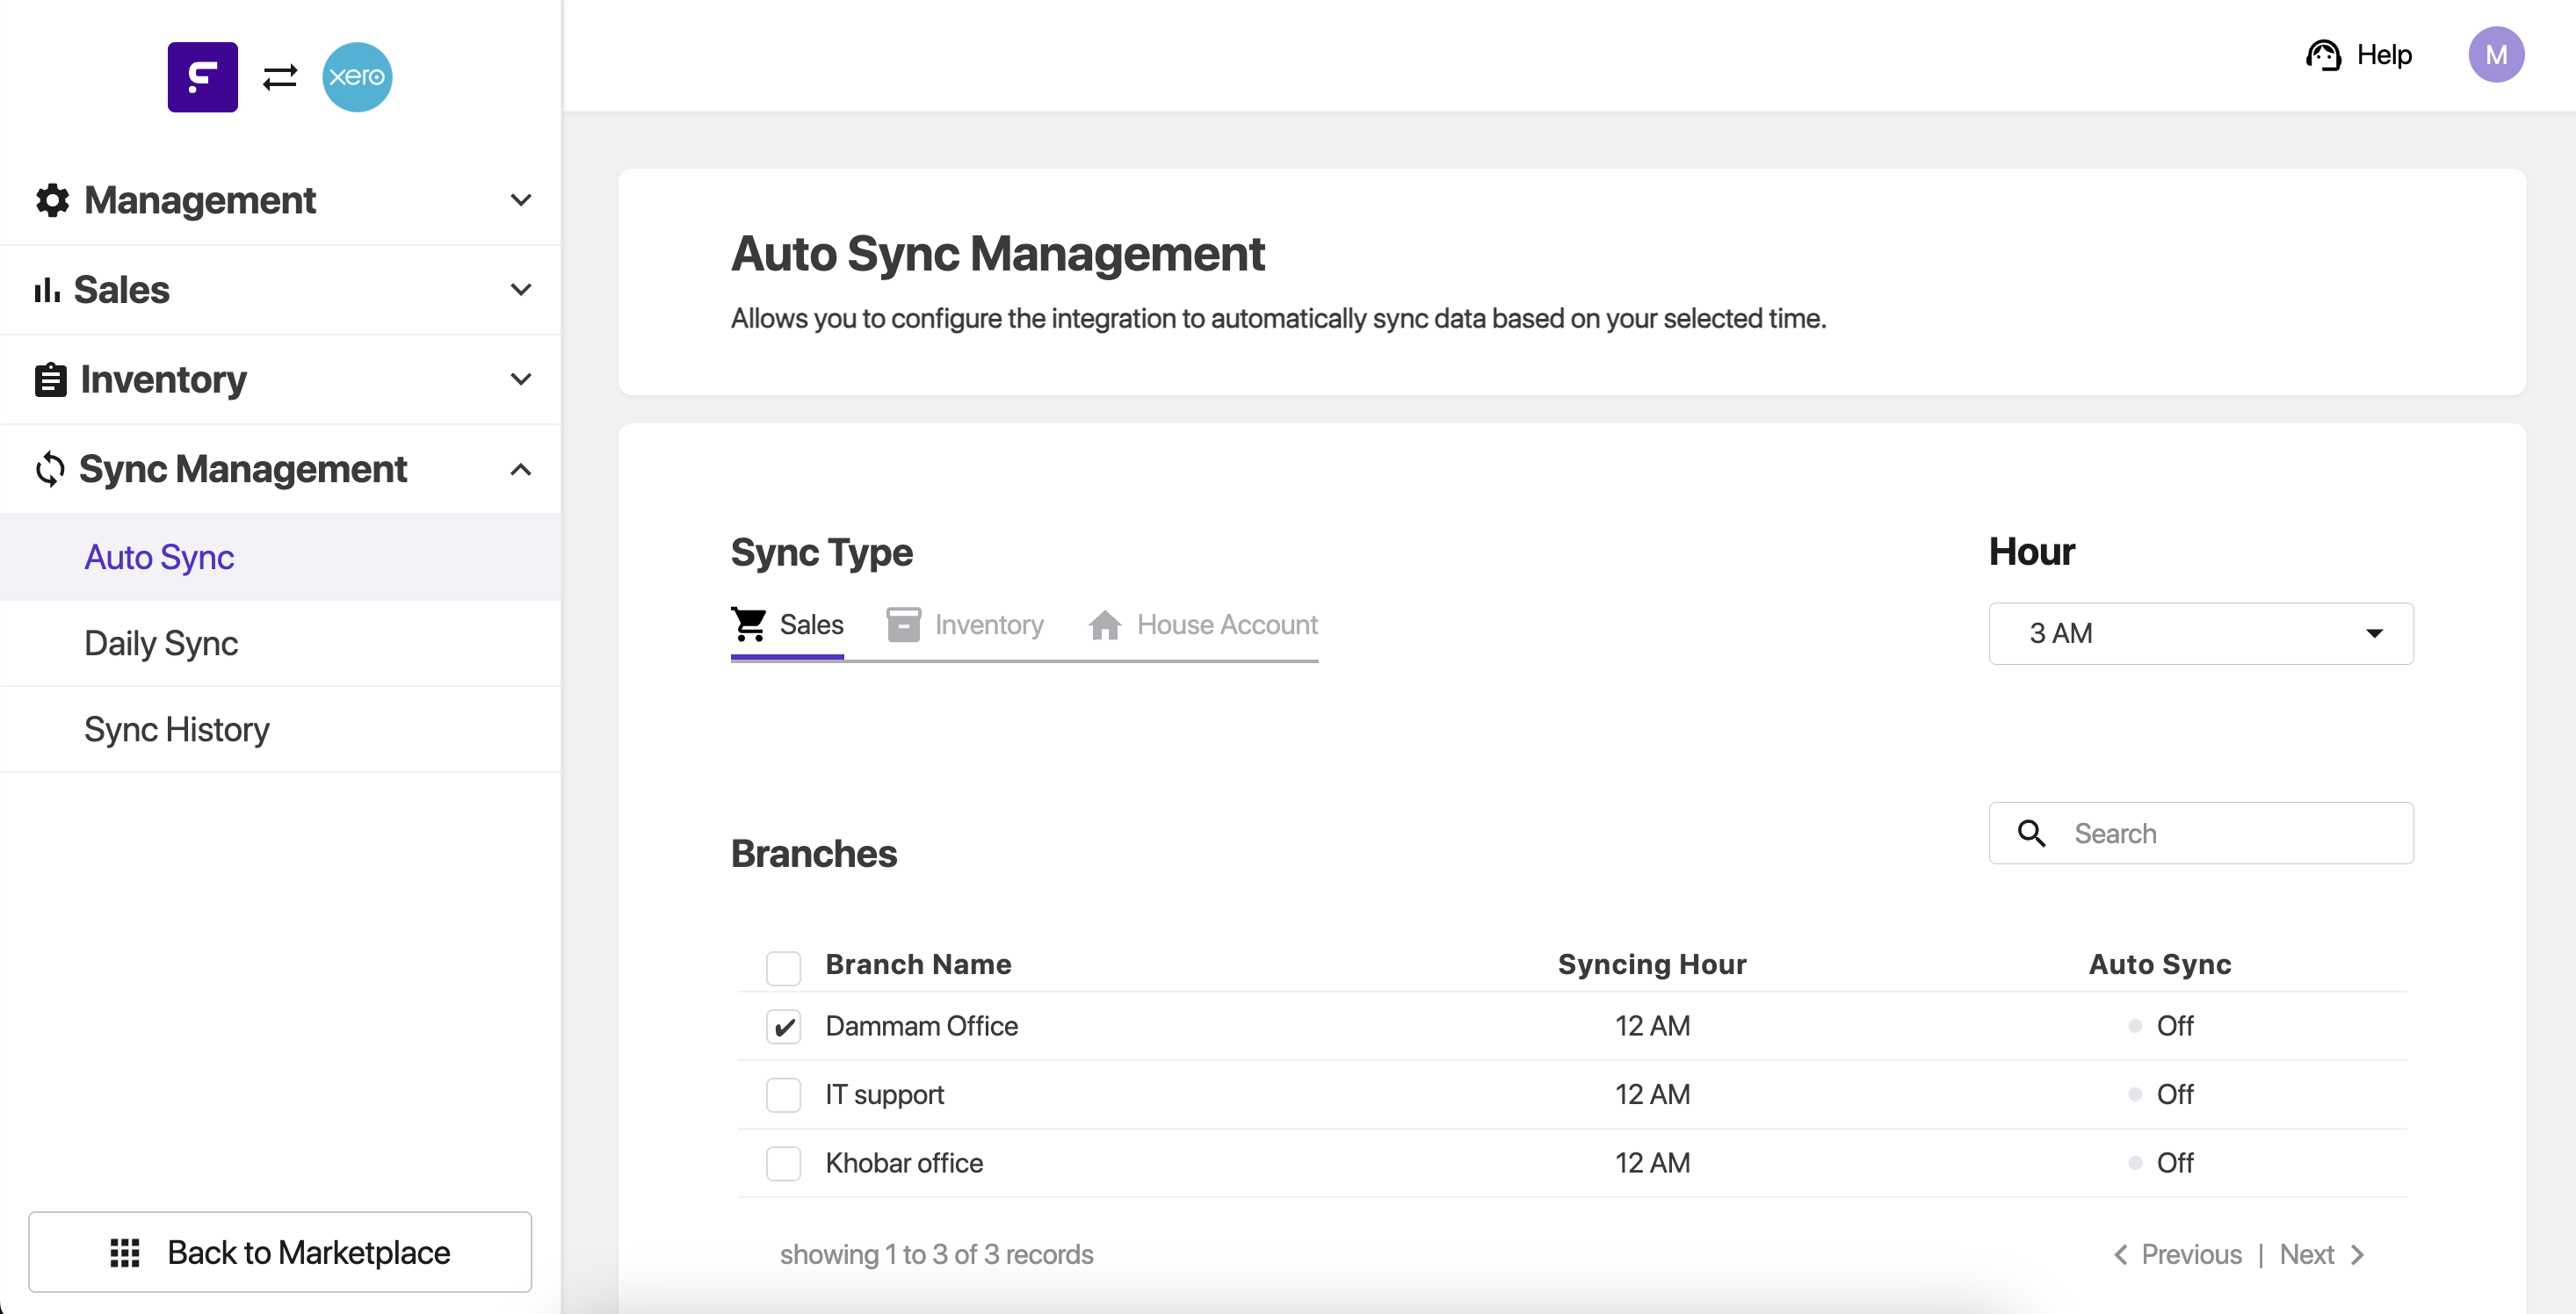Open the Hour dropdown showing 3 AM
The width and height of the screenshot is (2576, 1314).
[x=2200, y=633]
